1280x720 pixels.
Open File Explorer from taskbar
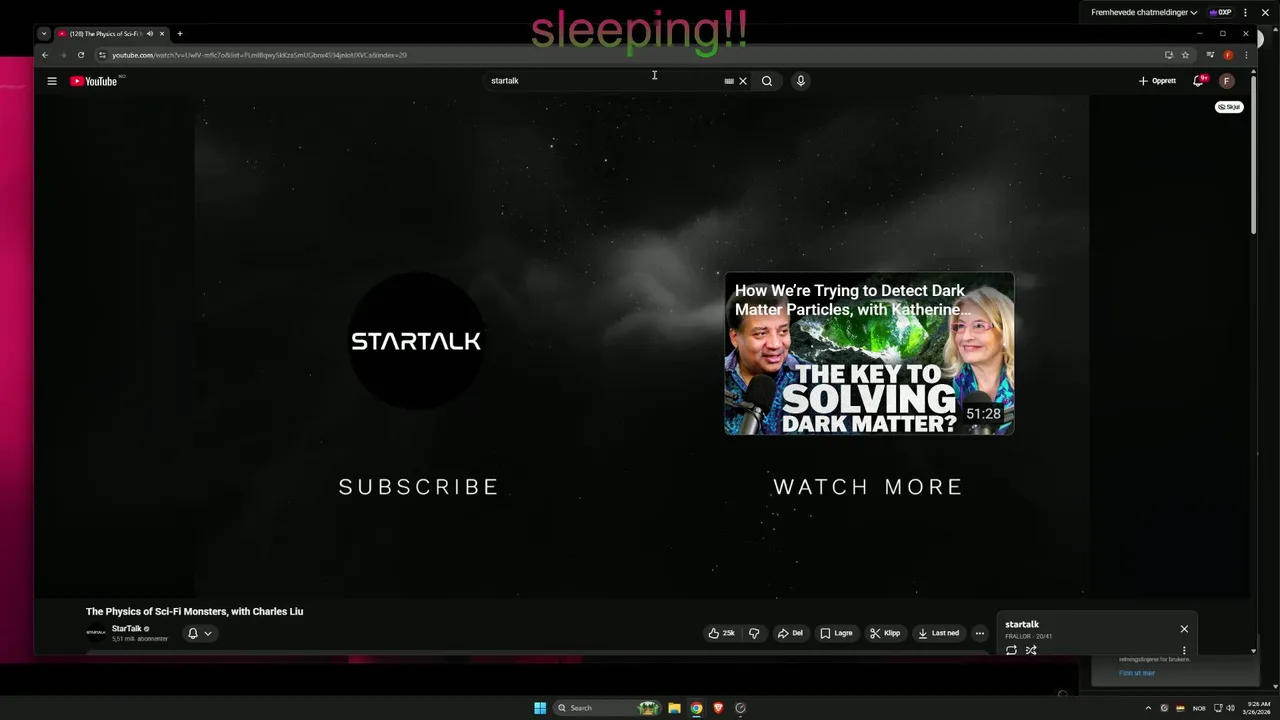[674, 708]
